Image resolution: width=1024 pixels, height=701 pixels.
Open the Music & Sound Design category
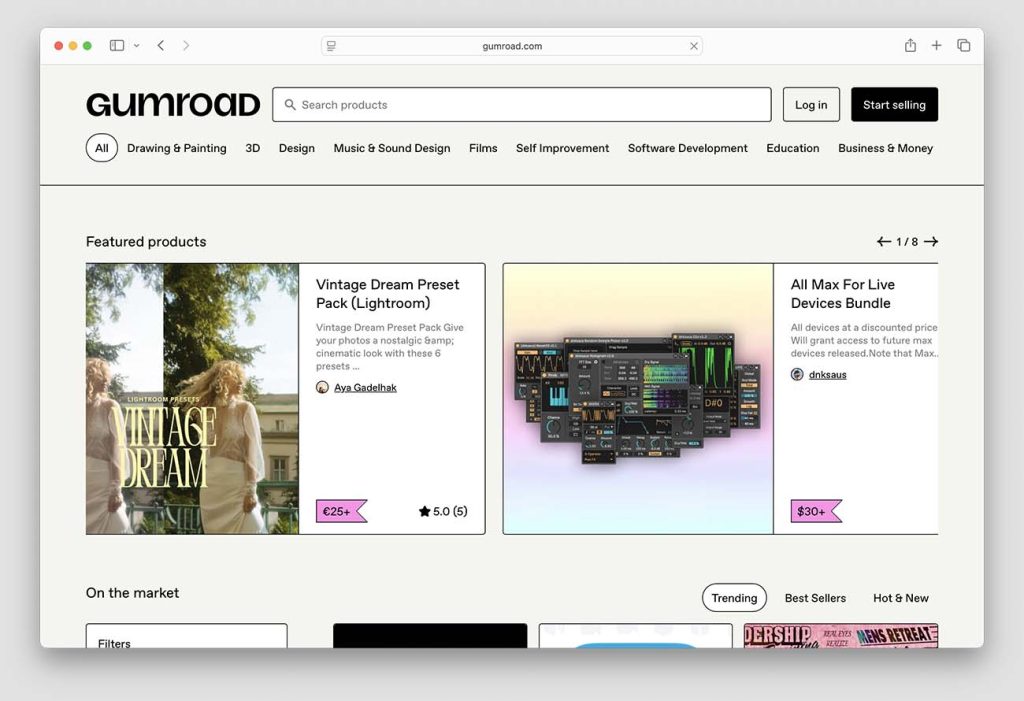[x=391, y=148]
